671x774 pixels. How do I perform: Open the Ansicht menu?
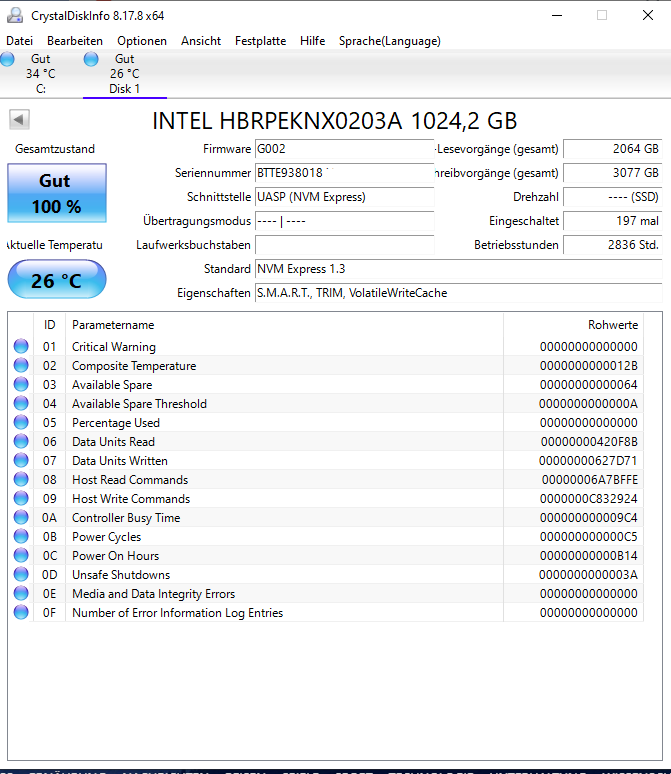200,41
